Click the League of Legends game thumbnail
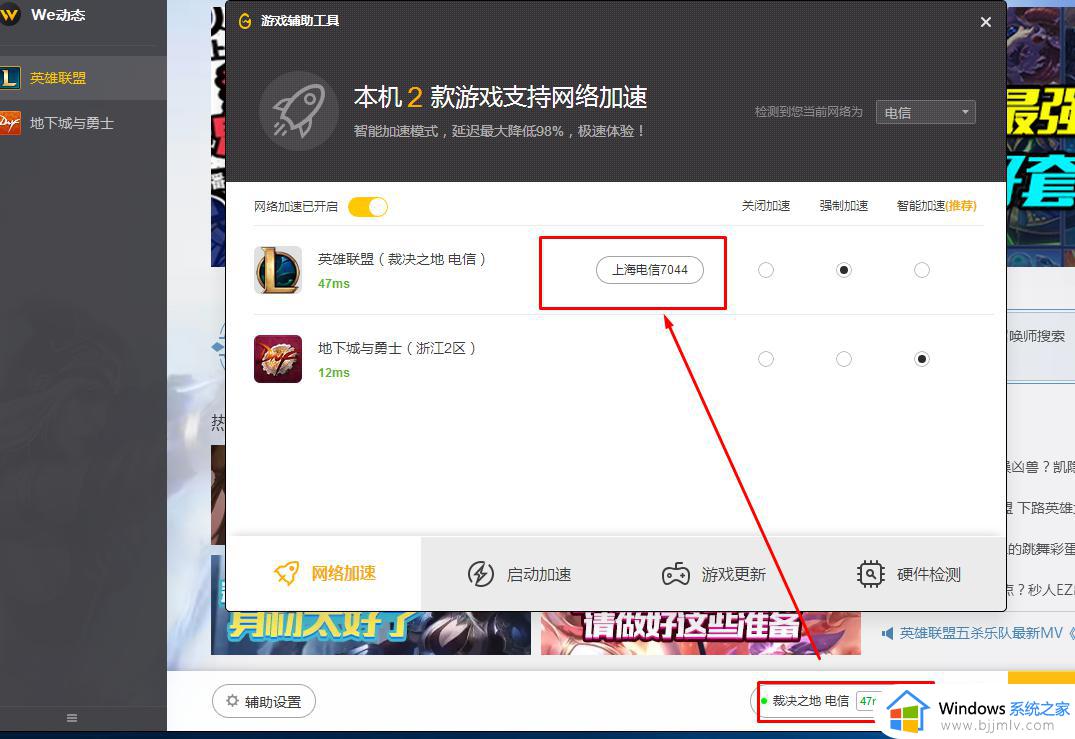Screen dimensions: 1075x739 coord(277,269)
